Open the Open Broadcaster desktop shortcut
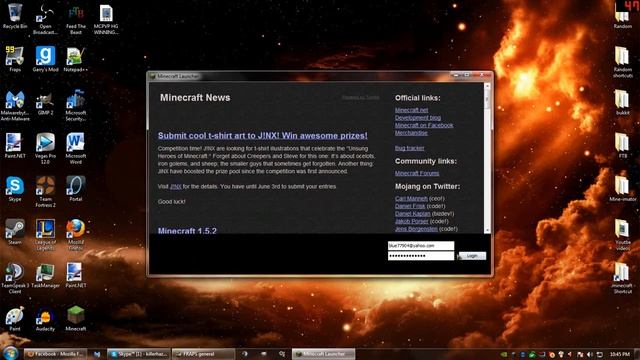The height and width of the screenshot is (360, 640). coord(45,19)
